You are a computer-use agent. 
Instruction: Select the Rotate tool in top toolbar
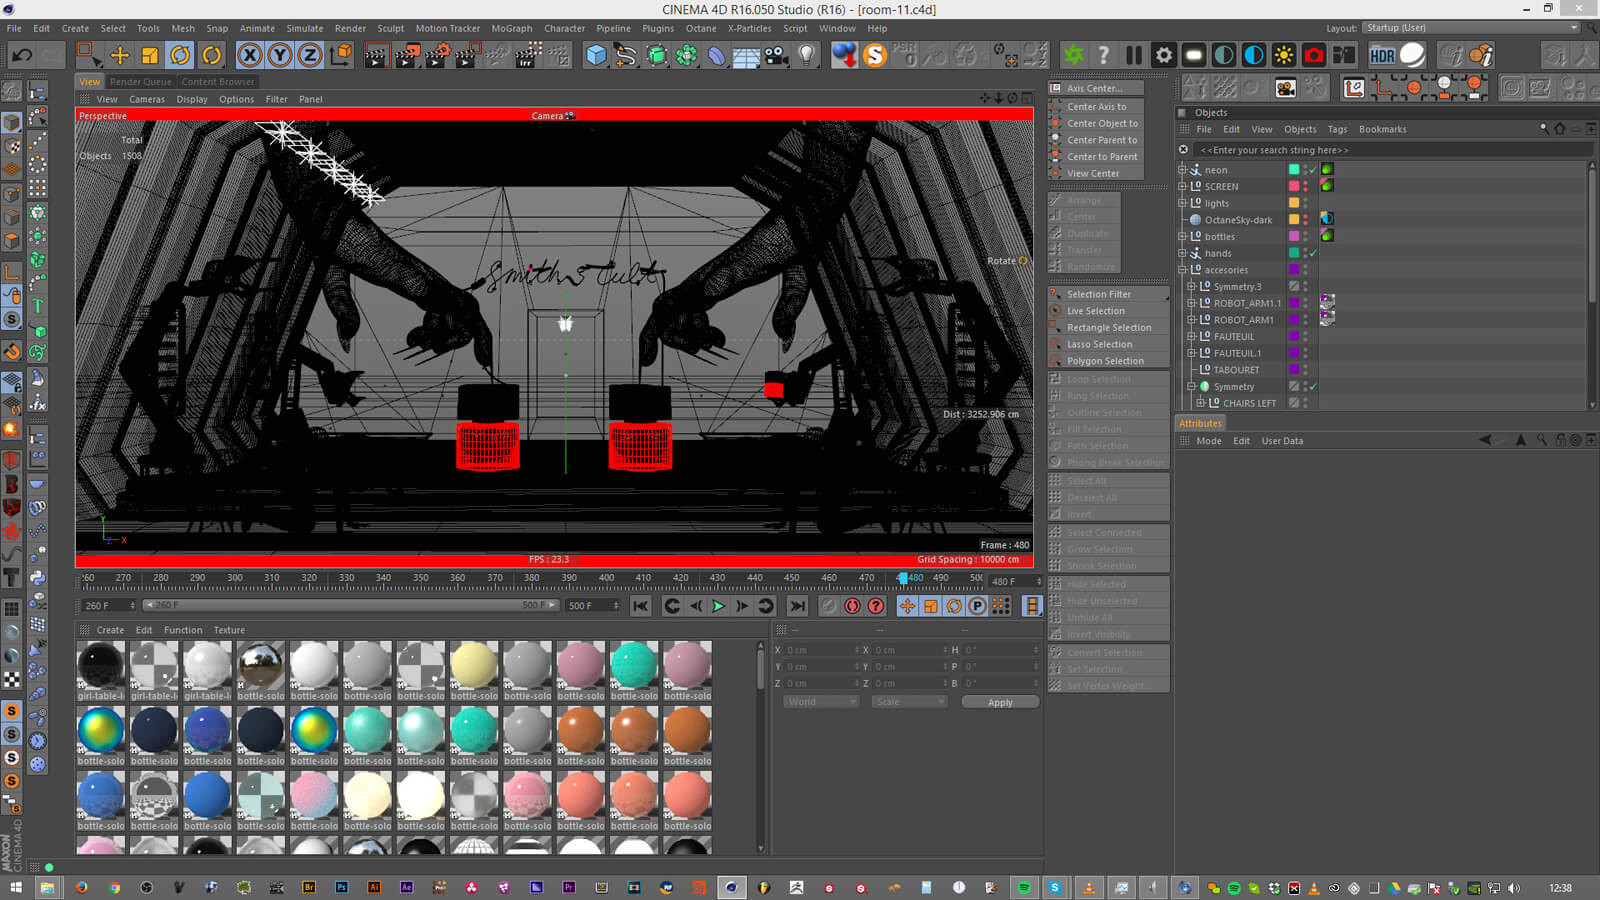tap(180, 55)
